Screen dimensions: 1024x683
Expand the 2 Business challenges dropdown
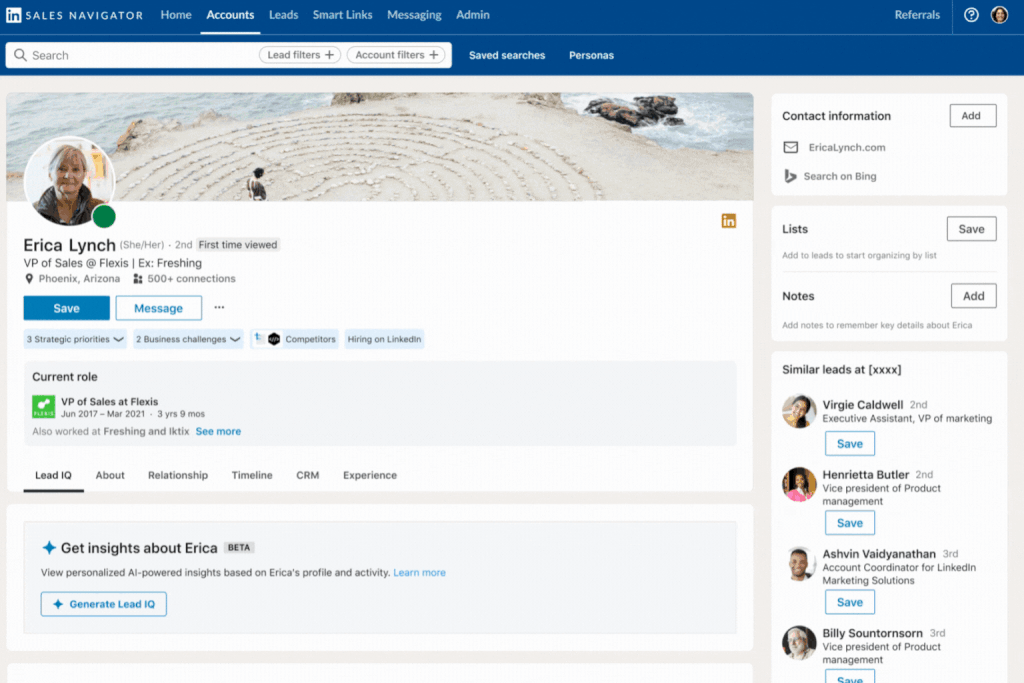pos(188,339)
